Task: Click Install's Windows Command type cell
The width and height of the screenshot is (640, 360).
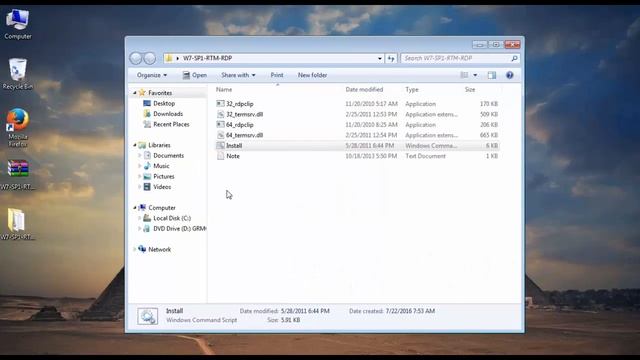Action: pos(431,145)
